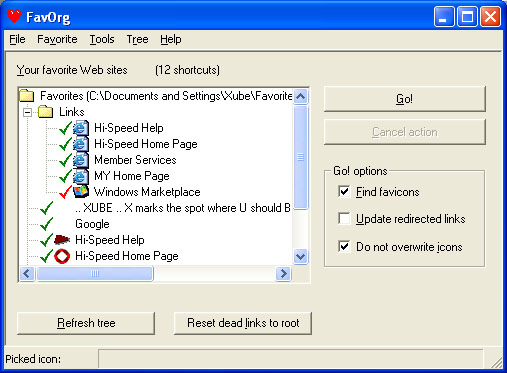Click the IE icon beside MY Home Page
This screenshot has height=373, width=507.
81,176
